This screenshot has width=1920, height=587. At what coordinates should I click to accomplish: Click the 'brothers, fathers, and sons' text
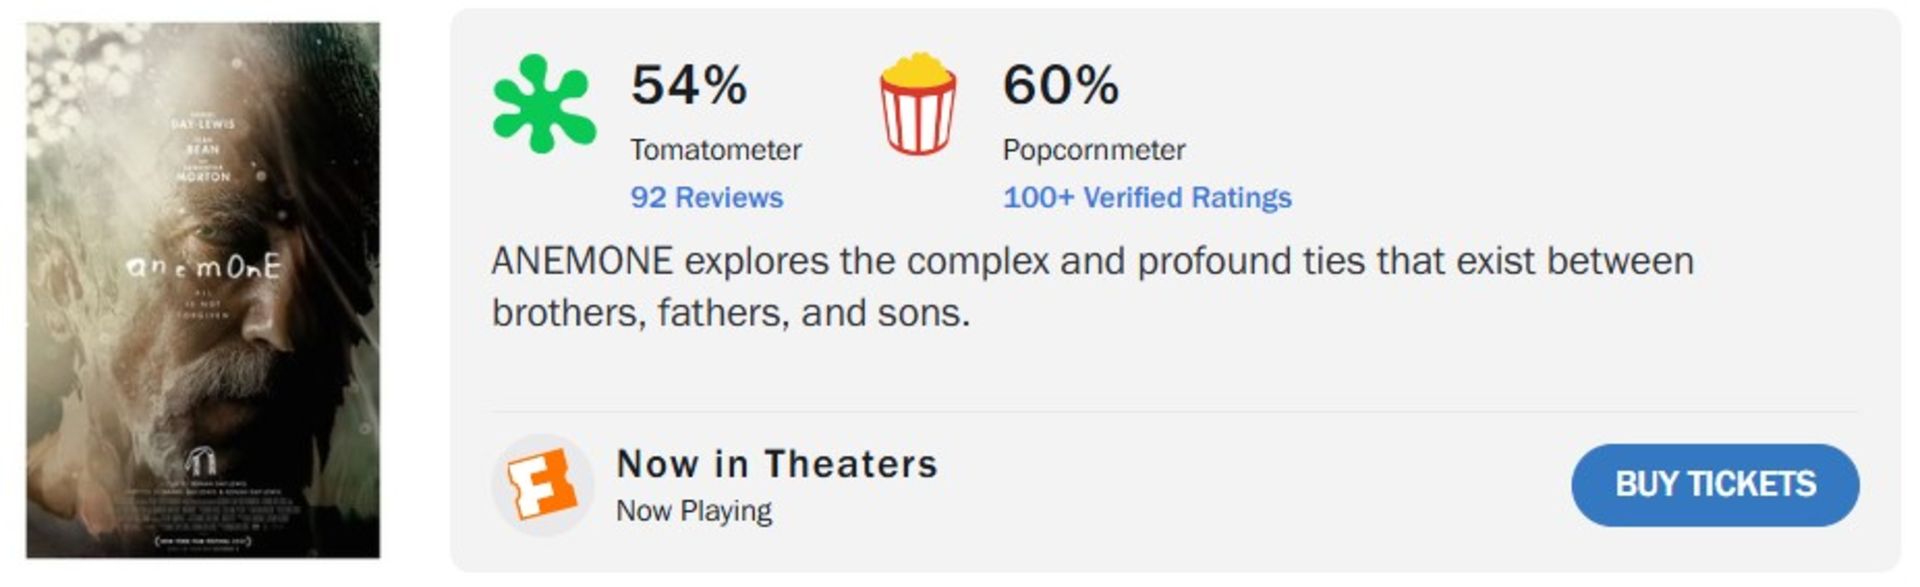tap(730, 314)
